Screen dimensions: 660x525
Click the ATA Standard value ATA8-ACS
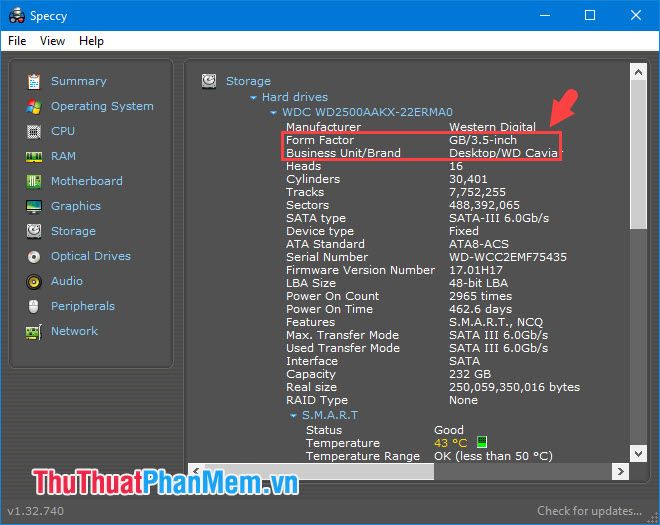pyautogui.click(x=479, y=244)
